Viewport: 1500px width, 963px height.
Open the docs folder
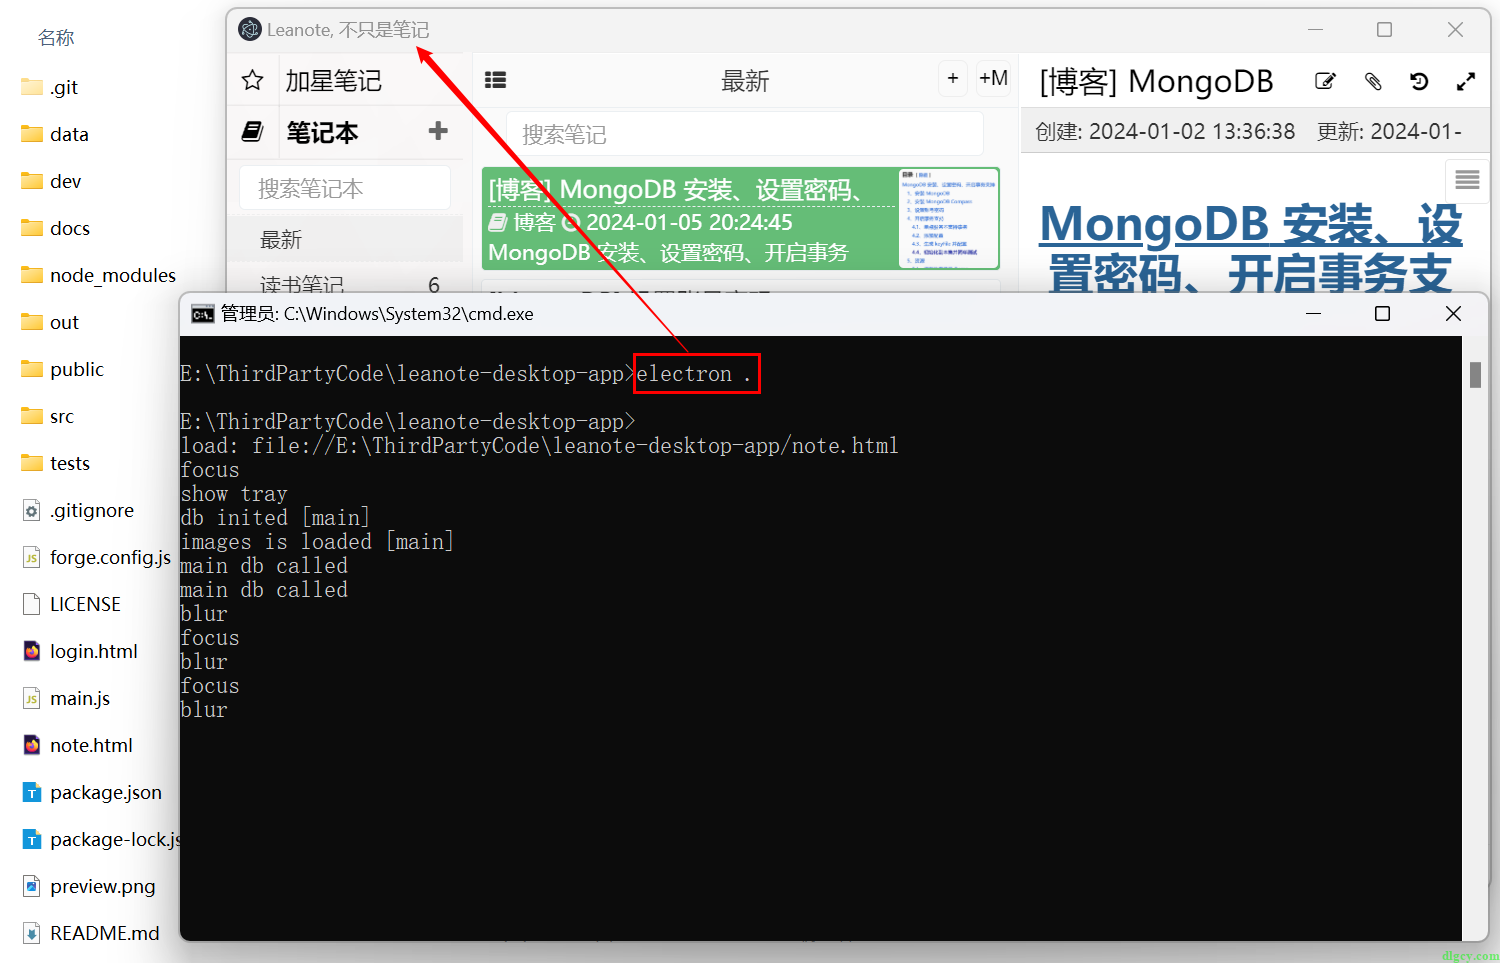click(55, 228)
